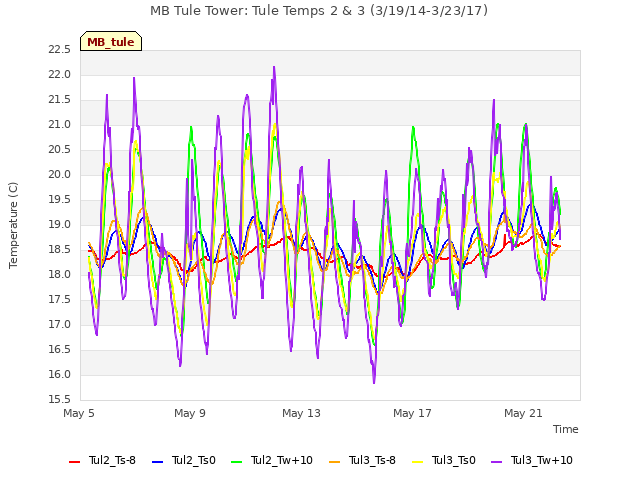Click the orange Tul3_Ts-8 legend swatch
Viewport: 640px width, 480px height.
coord(334,462)
